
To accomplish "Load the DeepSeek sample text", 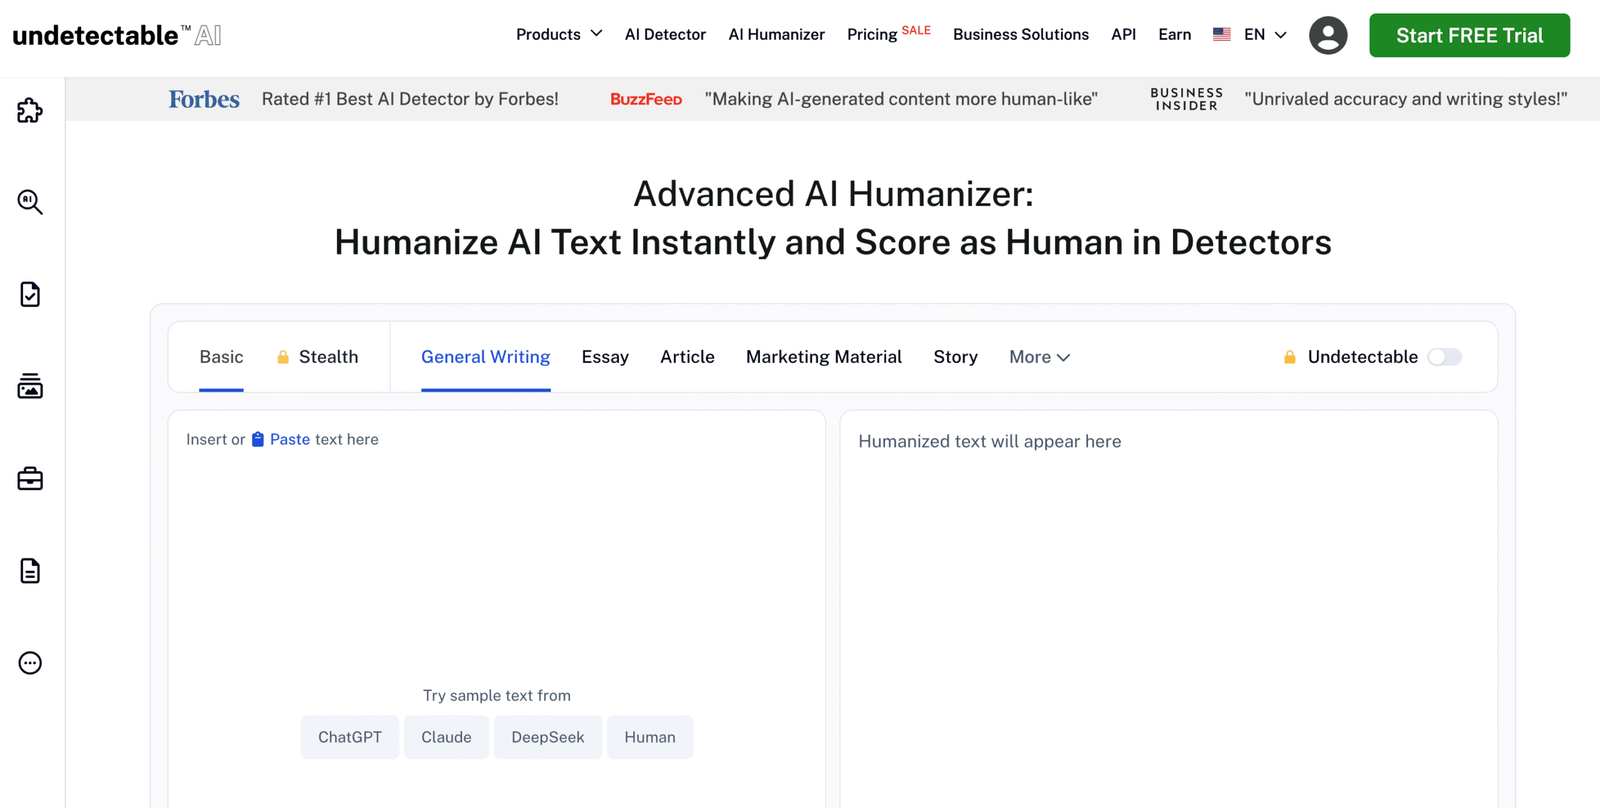I will (x=548, y=737).
